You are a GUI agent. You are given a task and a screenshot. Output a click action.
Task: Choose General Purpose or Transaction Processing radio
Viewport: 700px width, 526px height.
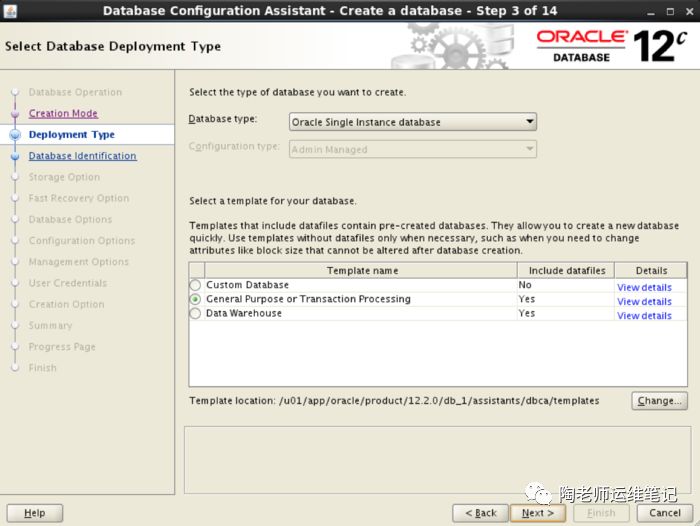tap(196, 299)
